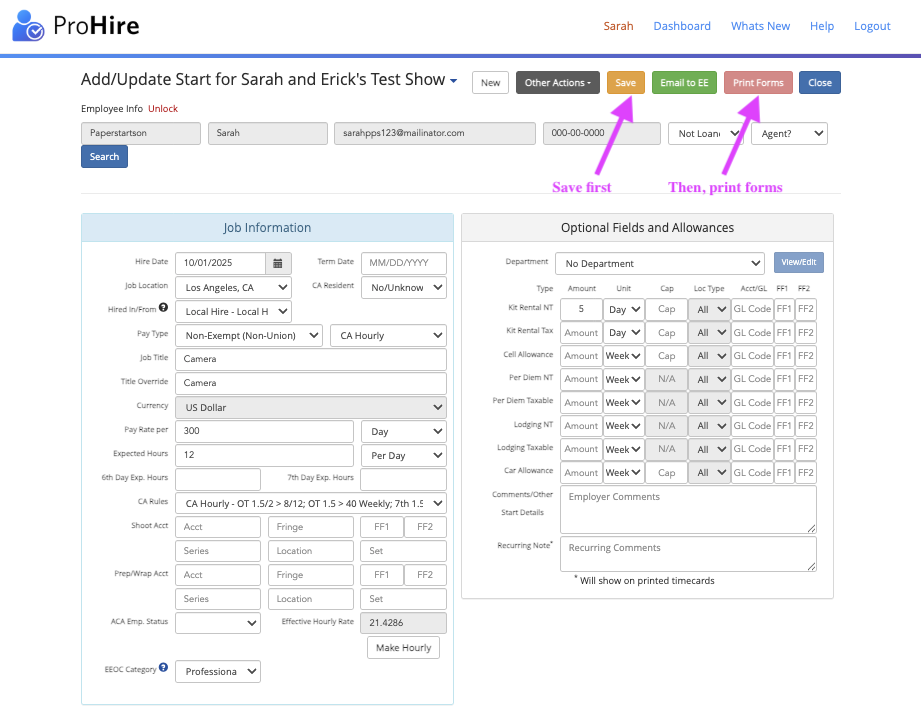
Task: Click the Recurring Comments text area
Action: pyautogui.click(x=688, y=553)
